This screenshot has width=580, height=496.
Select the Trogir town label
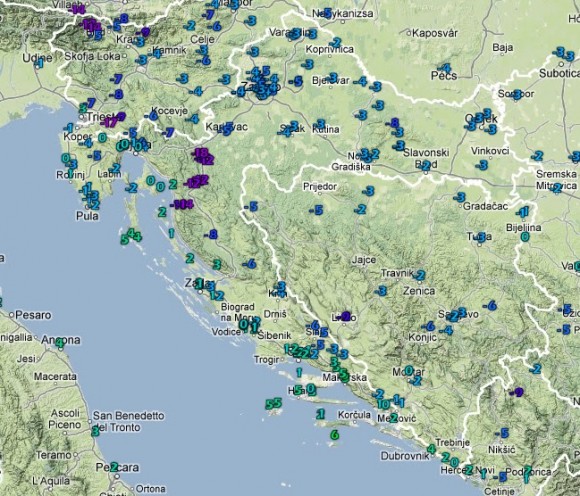tap(267, 360)
